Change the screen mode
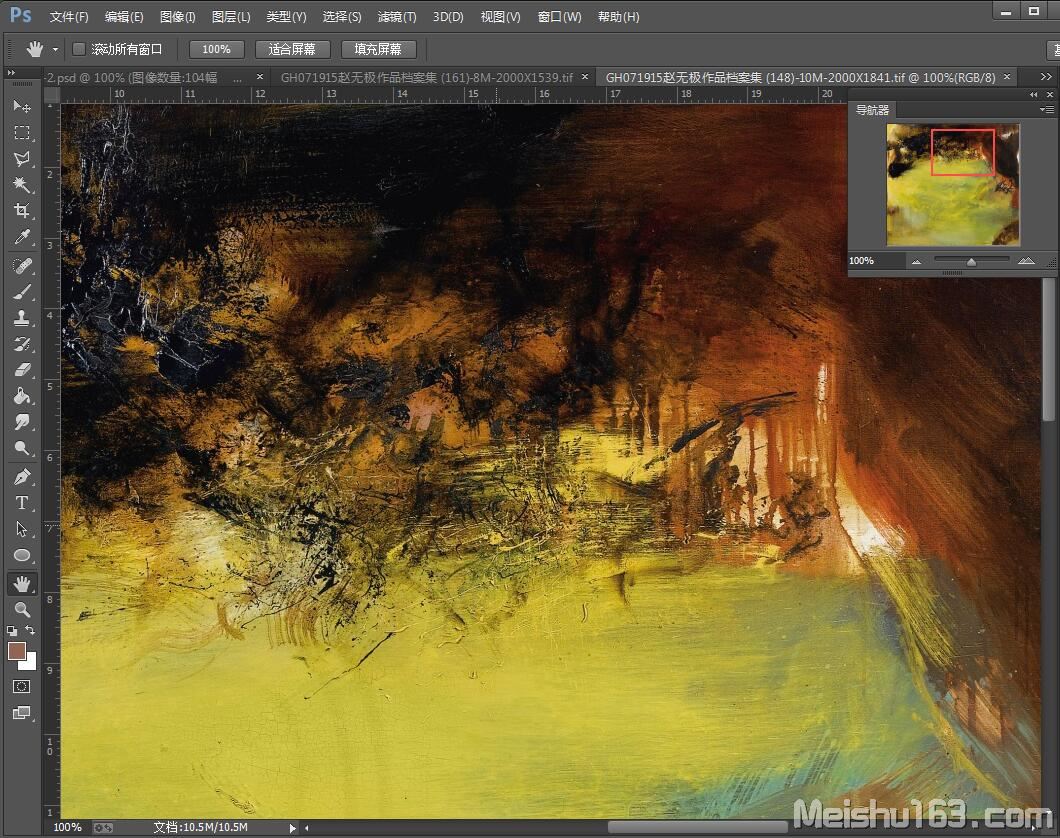1060x838 pixels. tap(22, 713)
